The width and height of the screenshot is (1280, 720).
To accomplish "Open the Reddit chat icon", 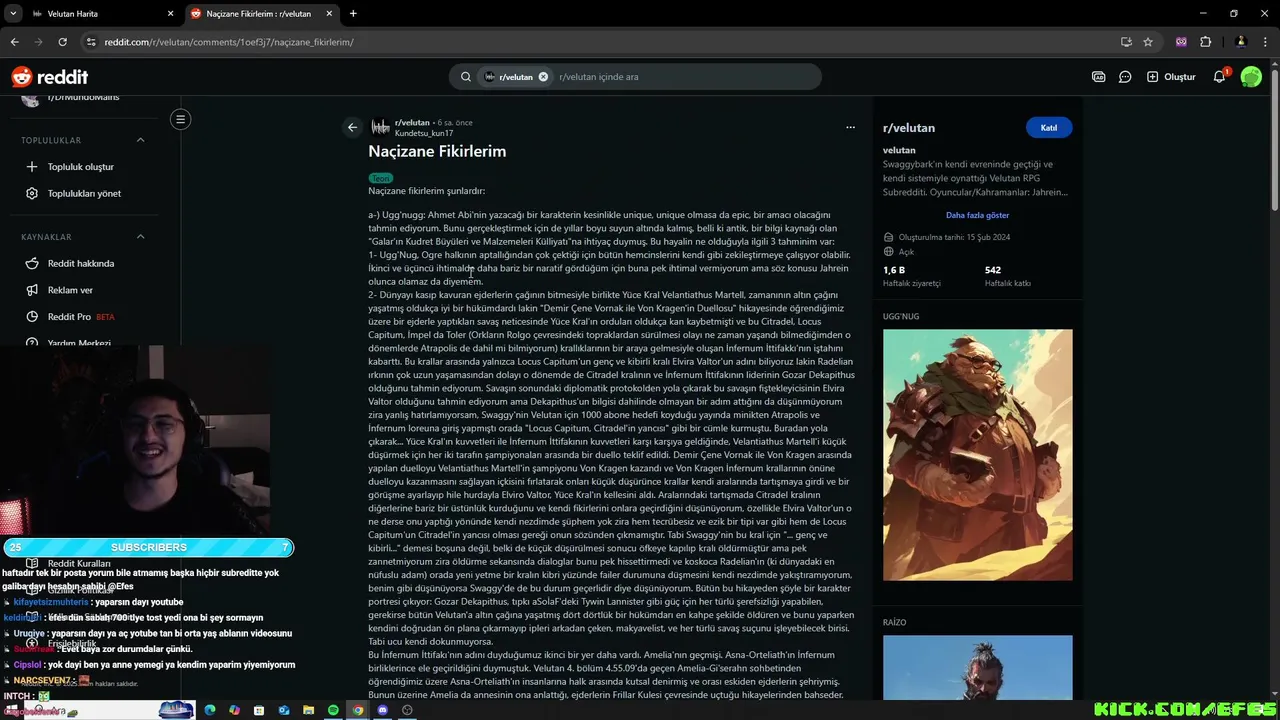I will coord(1125,77).
